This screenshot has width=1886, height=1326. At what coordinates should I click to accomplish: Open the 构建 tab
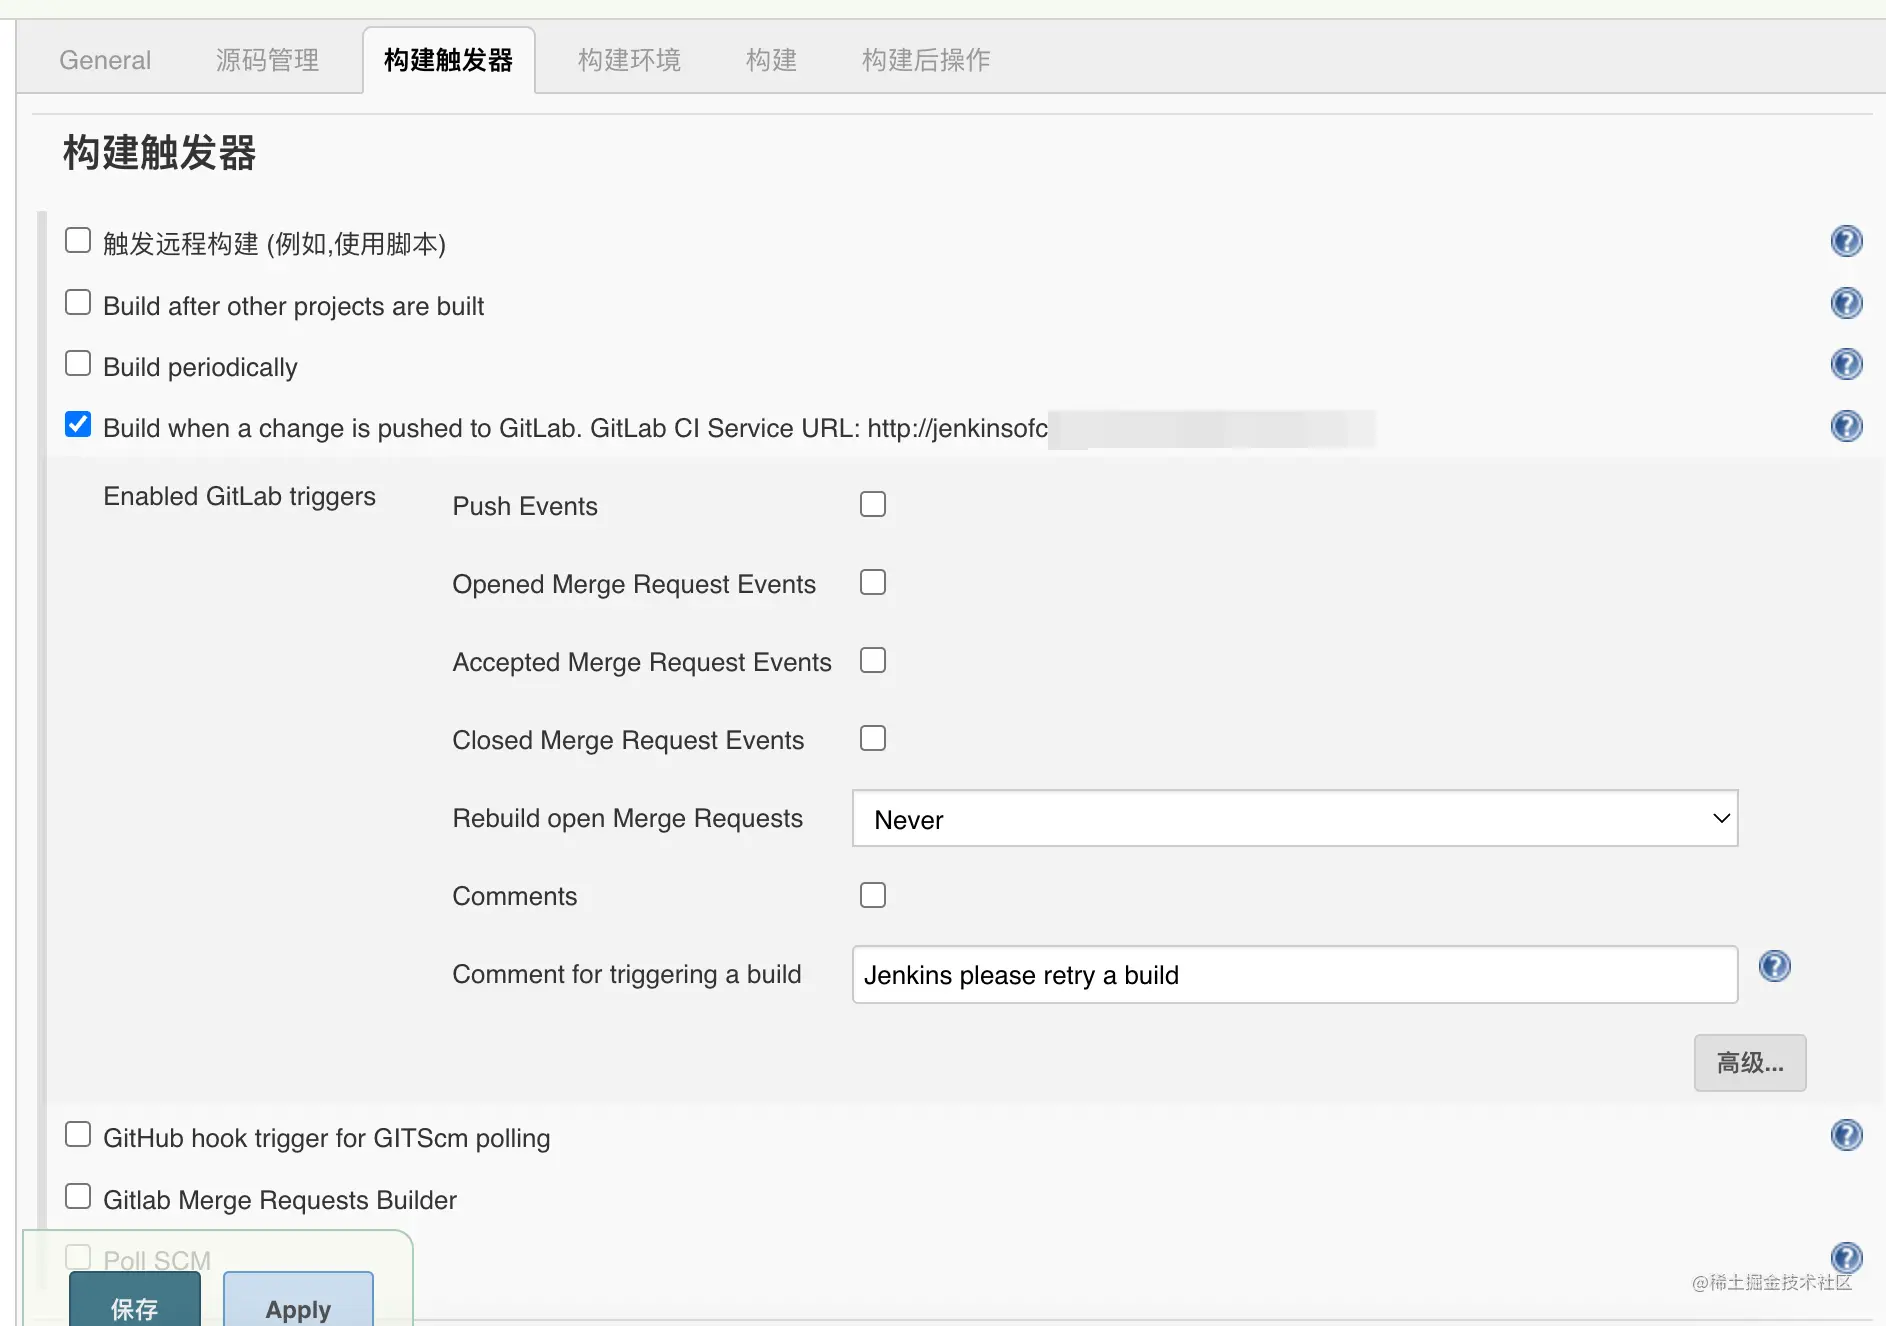click(x=771, y=60)
